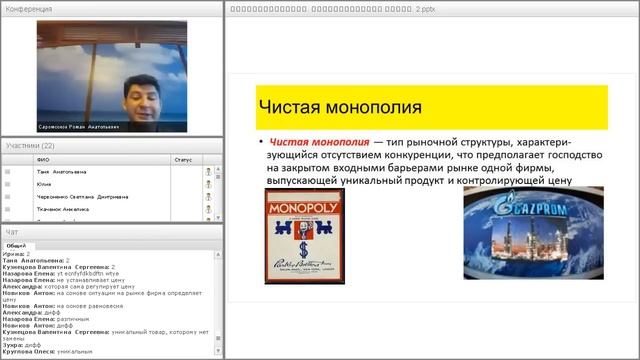
Task: Click chat message Таня Анатольевна: 2
Action: [36, 260]
